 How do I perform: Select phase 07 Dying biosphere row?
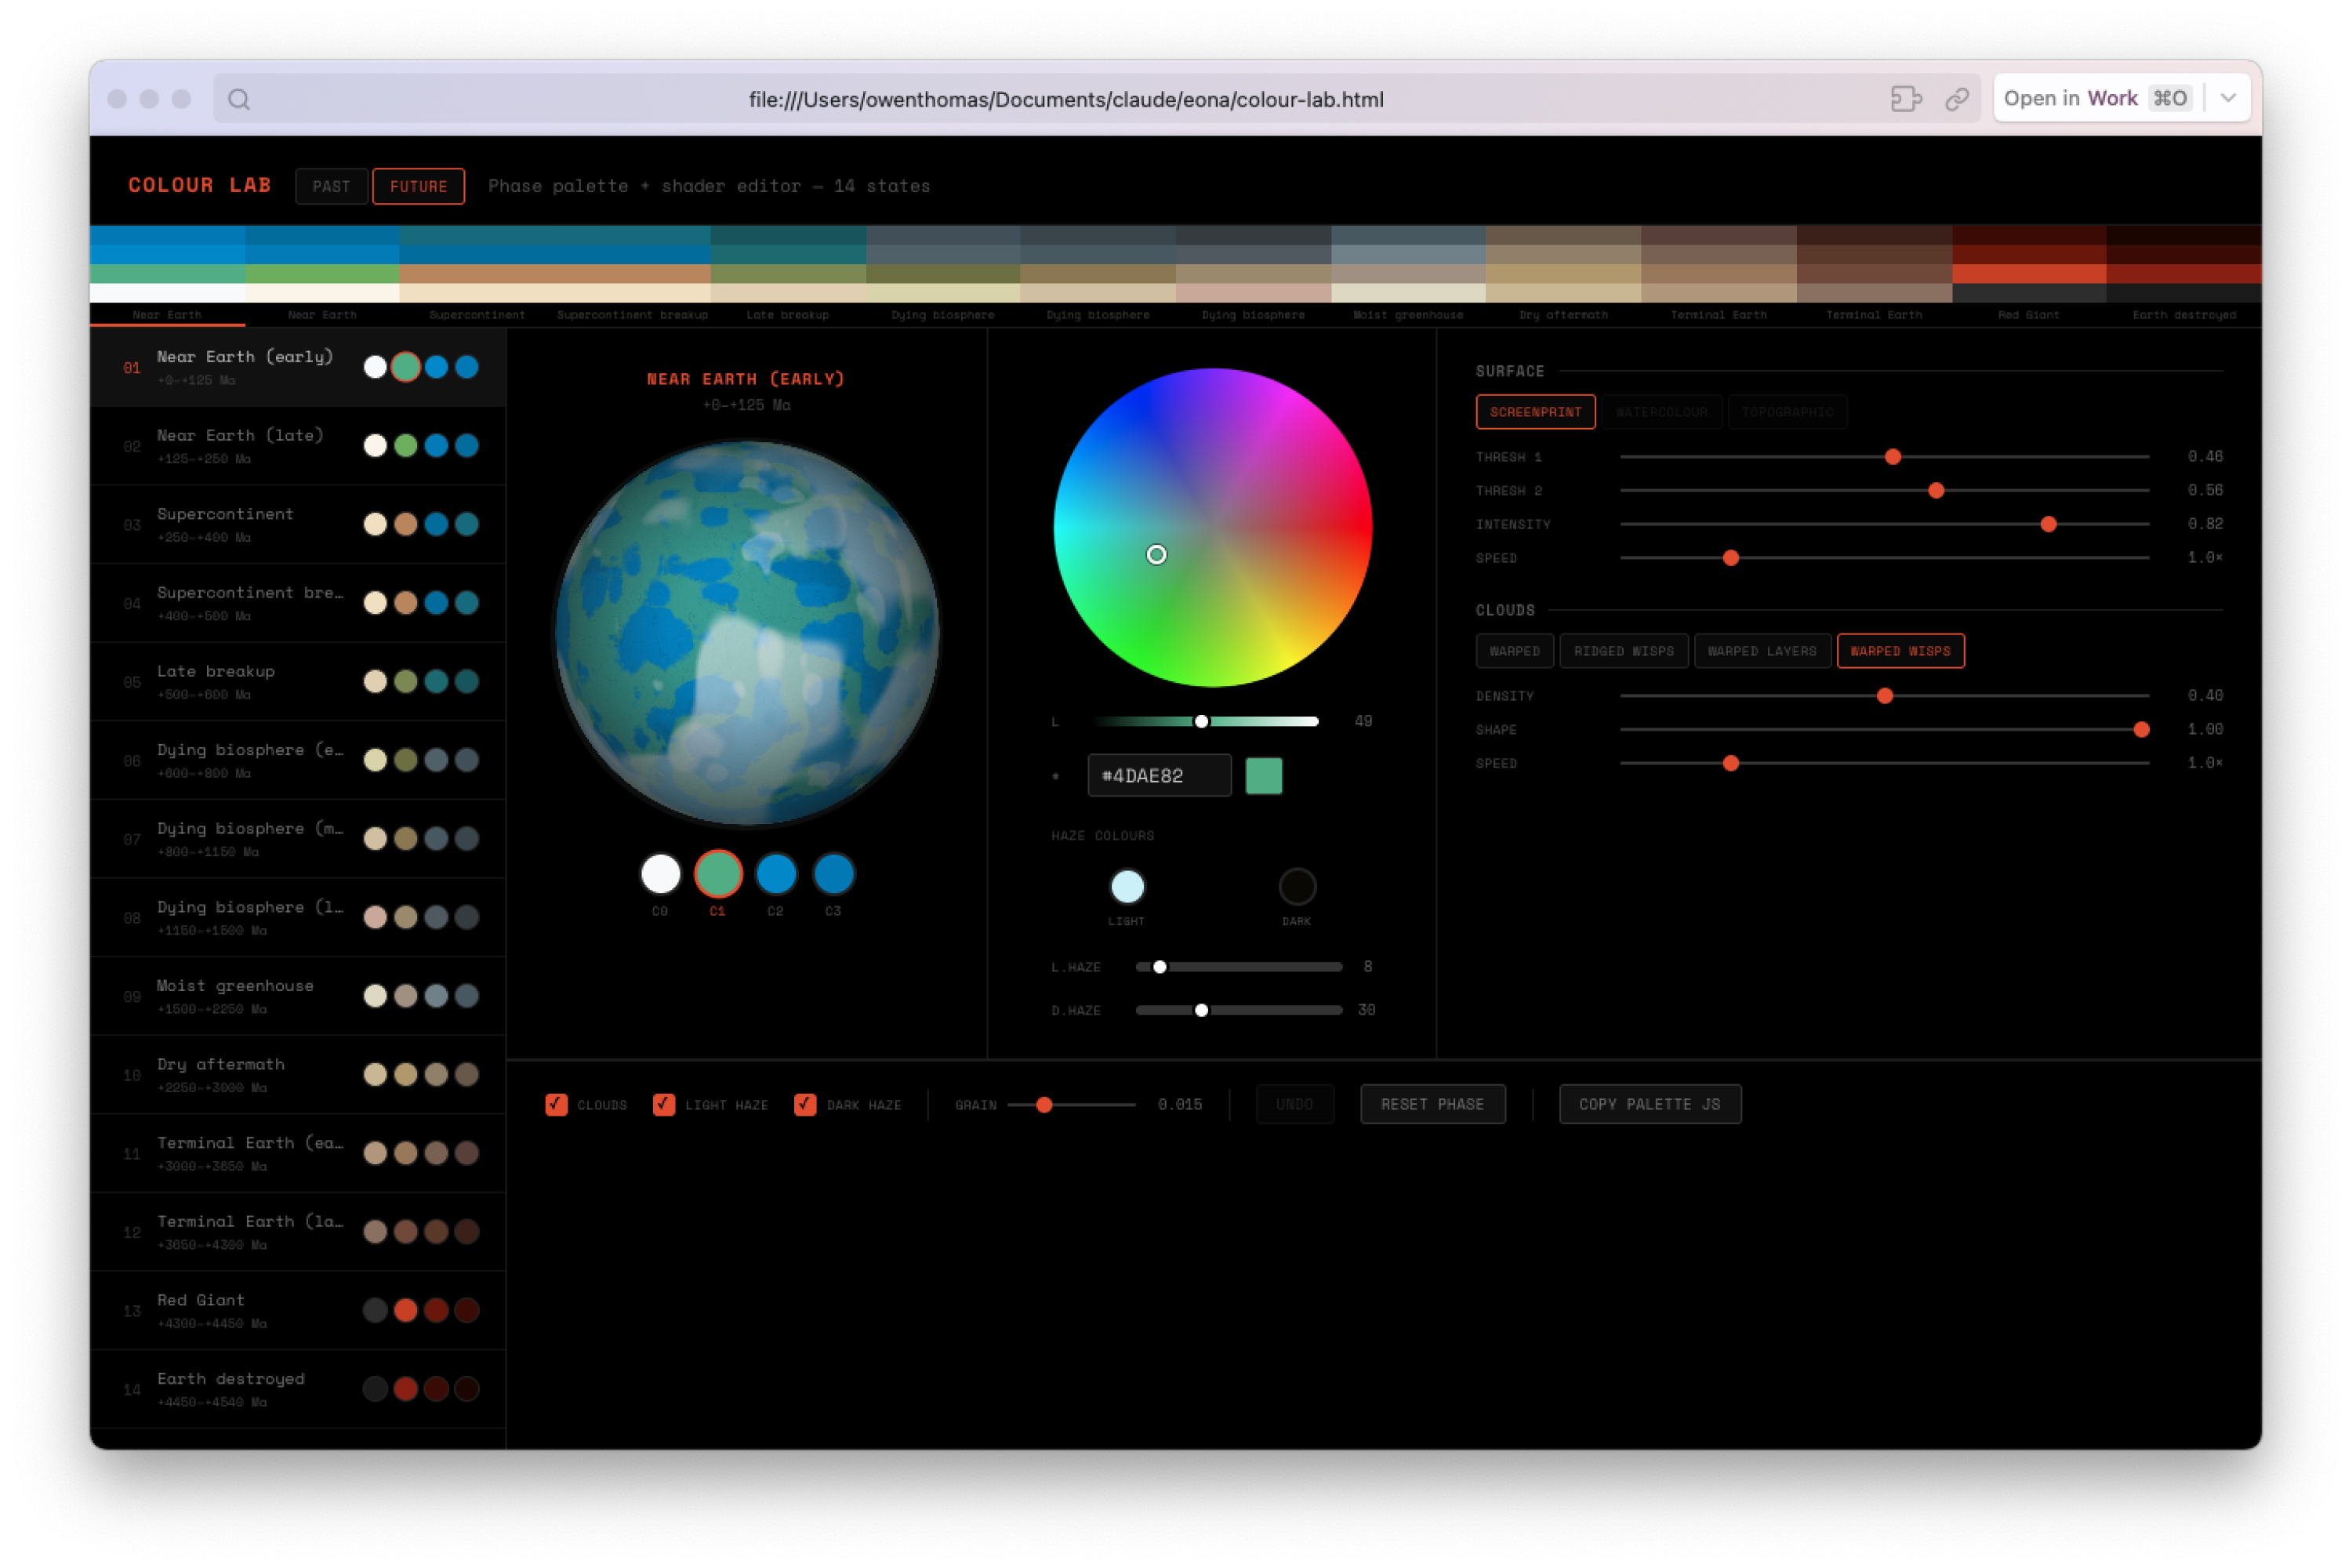click(298, 839)
